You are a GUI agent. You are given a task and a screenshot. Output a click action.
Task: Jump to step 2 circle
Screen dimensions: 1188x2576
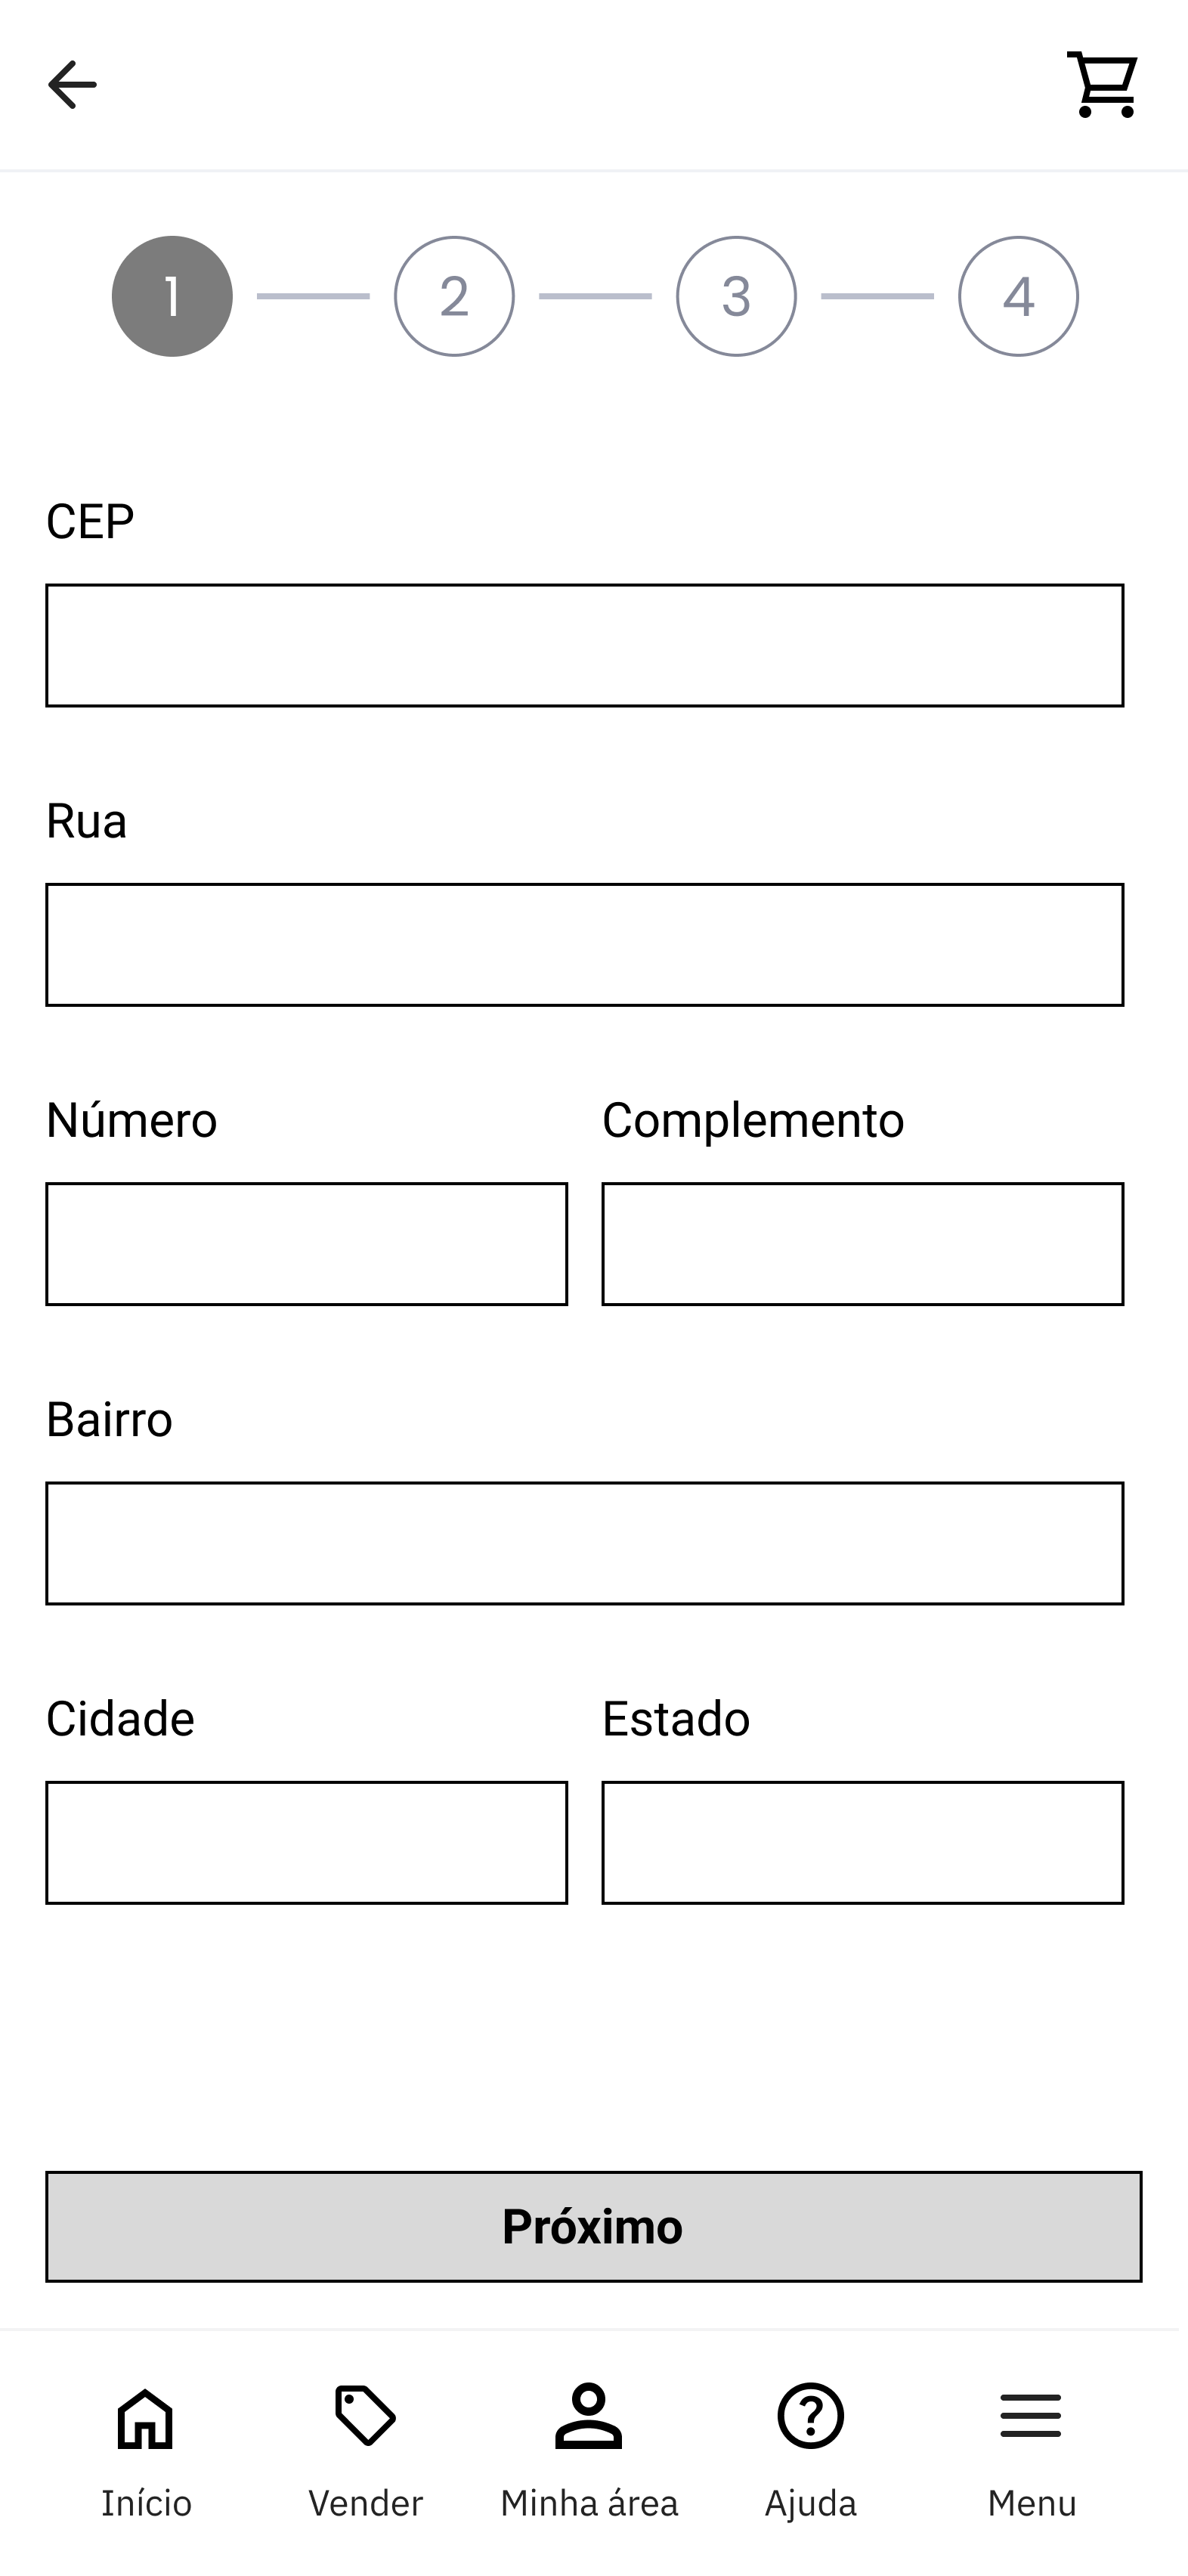point(454,296)
